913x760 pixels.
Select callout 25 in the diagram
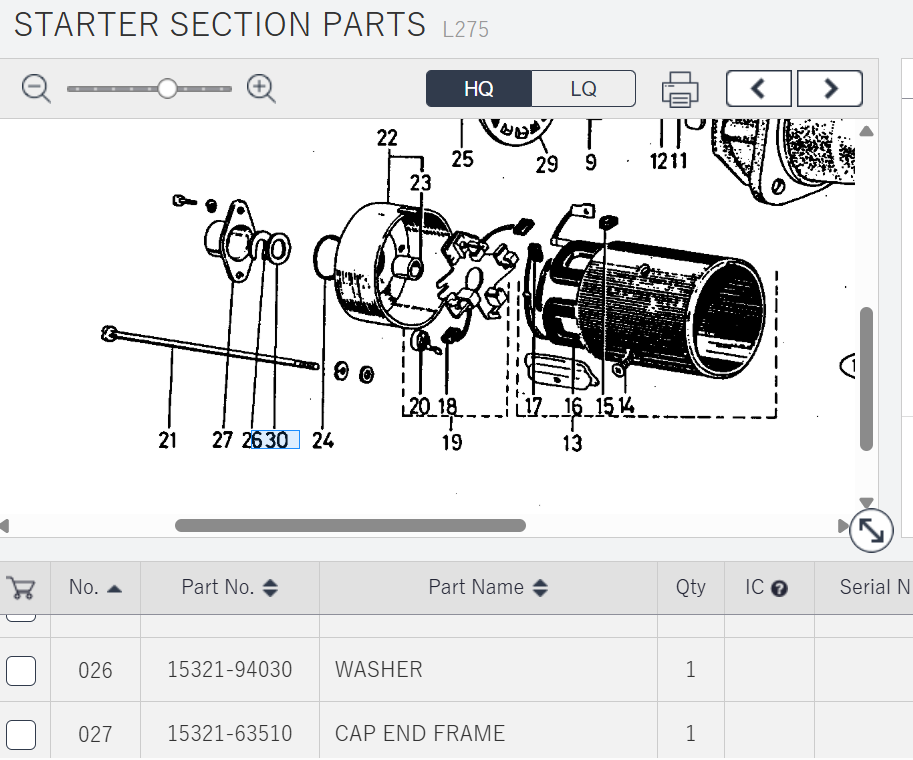(x=462, y=158)
